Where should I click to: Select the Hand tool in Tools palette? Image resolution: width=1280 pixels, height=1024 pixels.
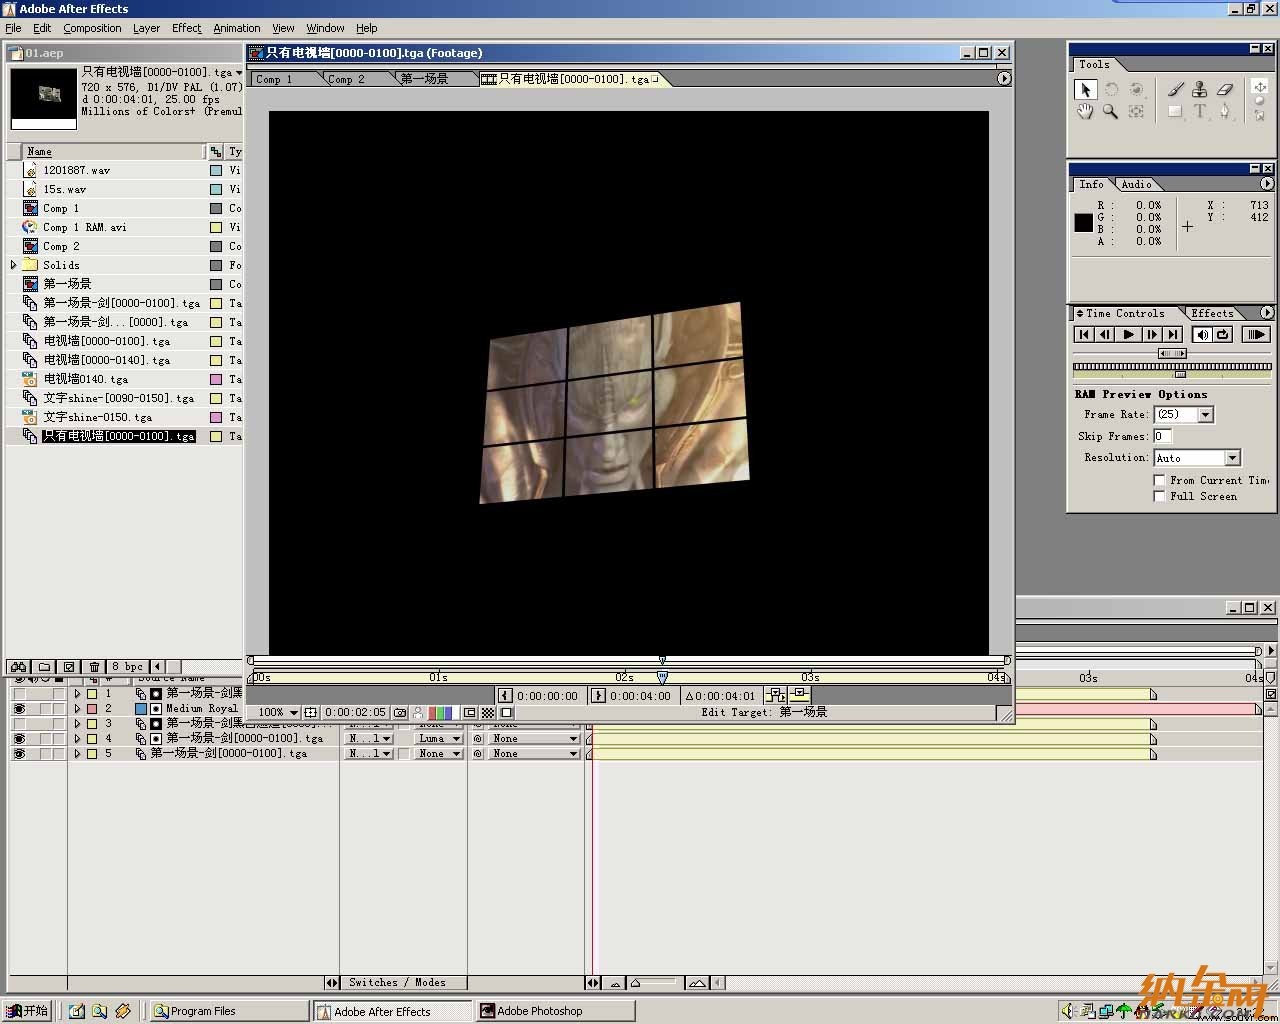1085,112
